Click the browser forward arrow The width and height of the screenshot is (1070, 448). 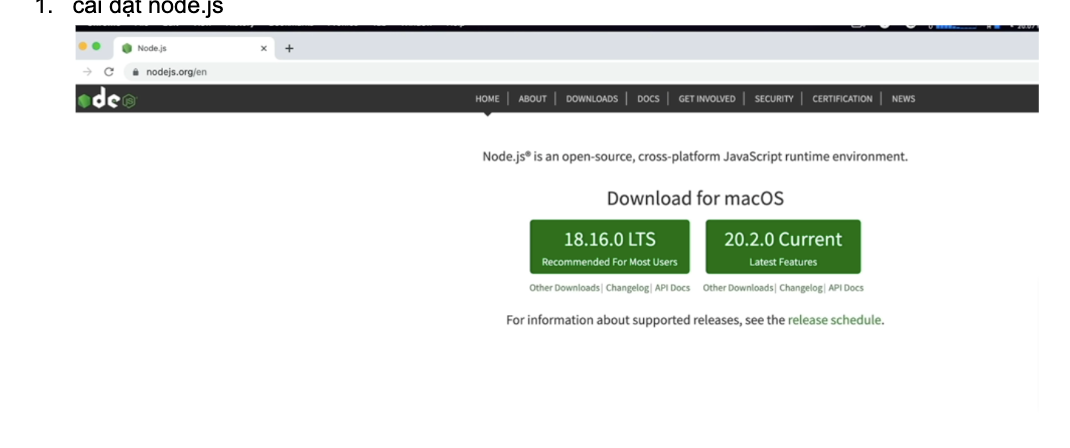click(x=87, y=72)
